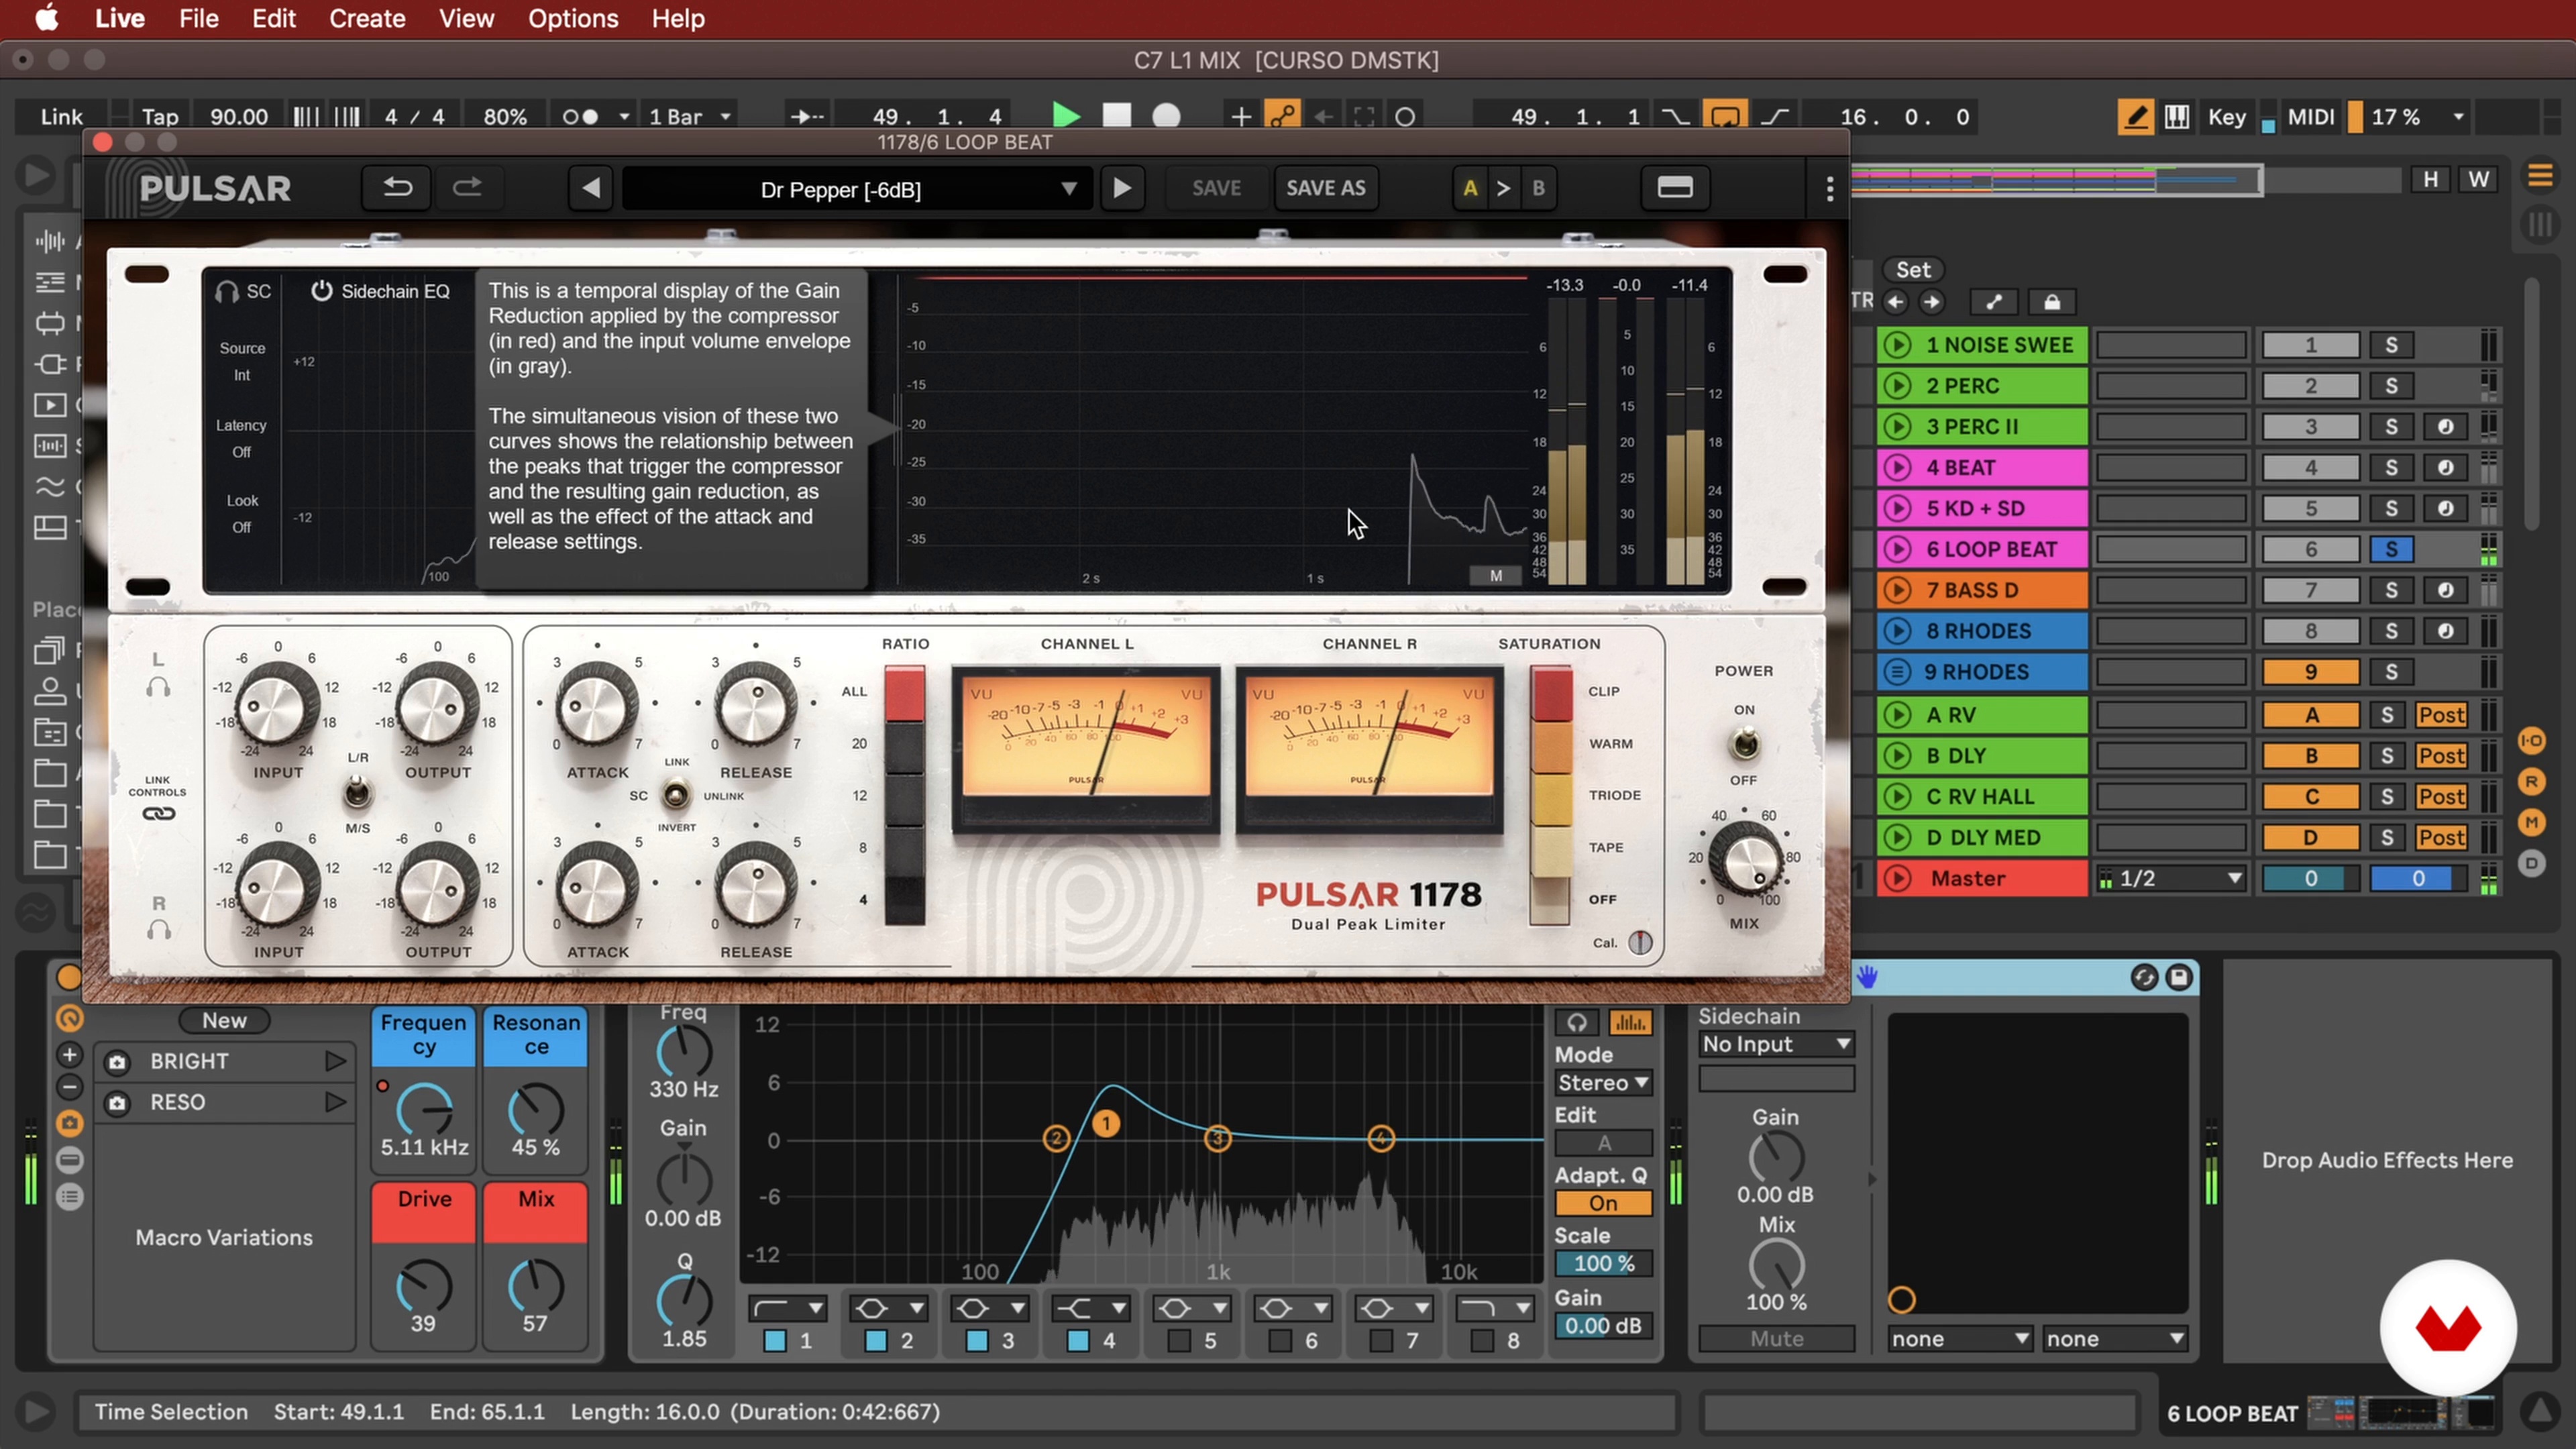Go to next preset arrow
The image size is (2576, 1449).
tap(1122, 188)
